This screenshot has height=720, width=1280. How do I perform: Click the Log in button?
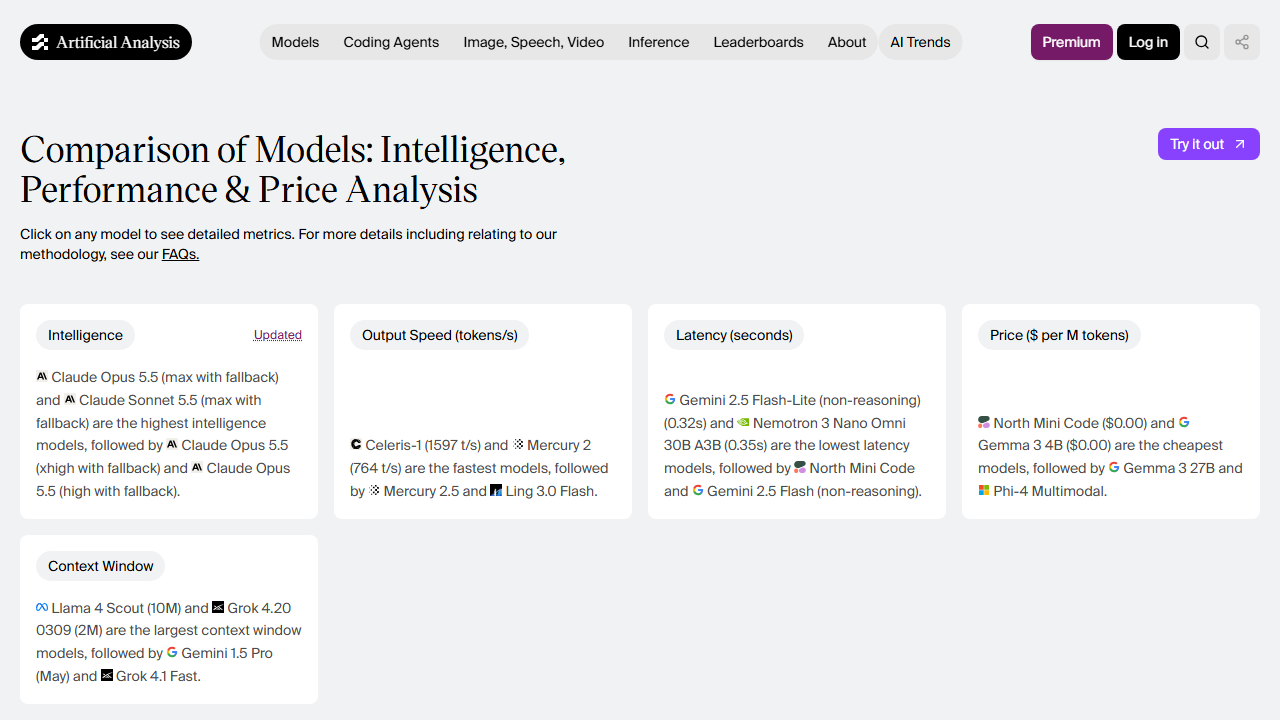[x=1148, y=42]
